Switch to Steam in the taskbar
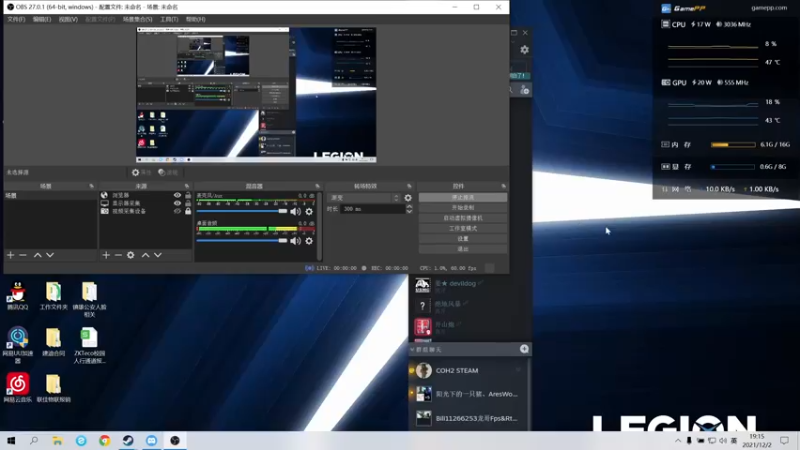The height and width of the screenshot is (450, 800). pyautogui.click(x=128, y=440)
